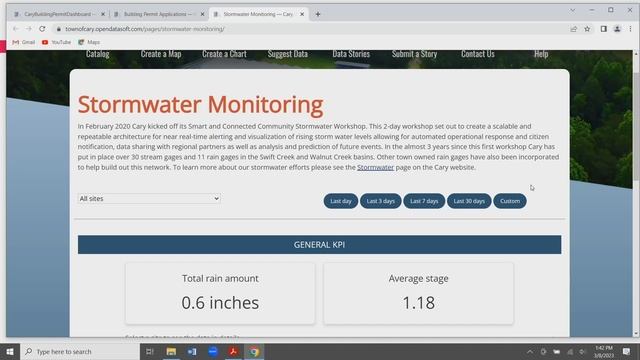Choose the Custom date range button
Image resolution: width=640 pixels, height=360 pixels.
pyautogui.click(x=510, y=201)
